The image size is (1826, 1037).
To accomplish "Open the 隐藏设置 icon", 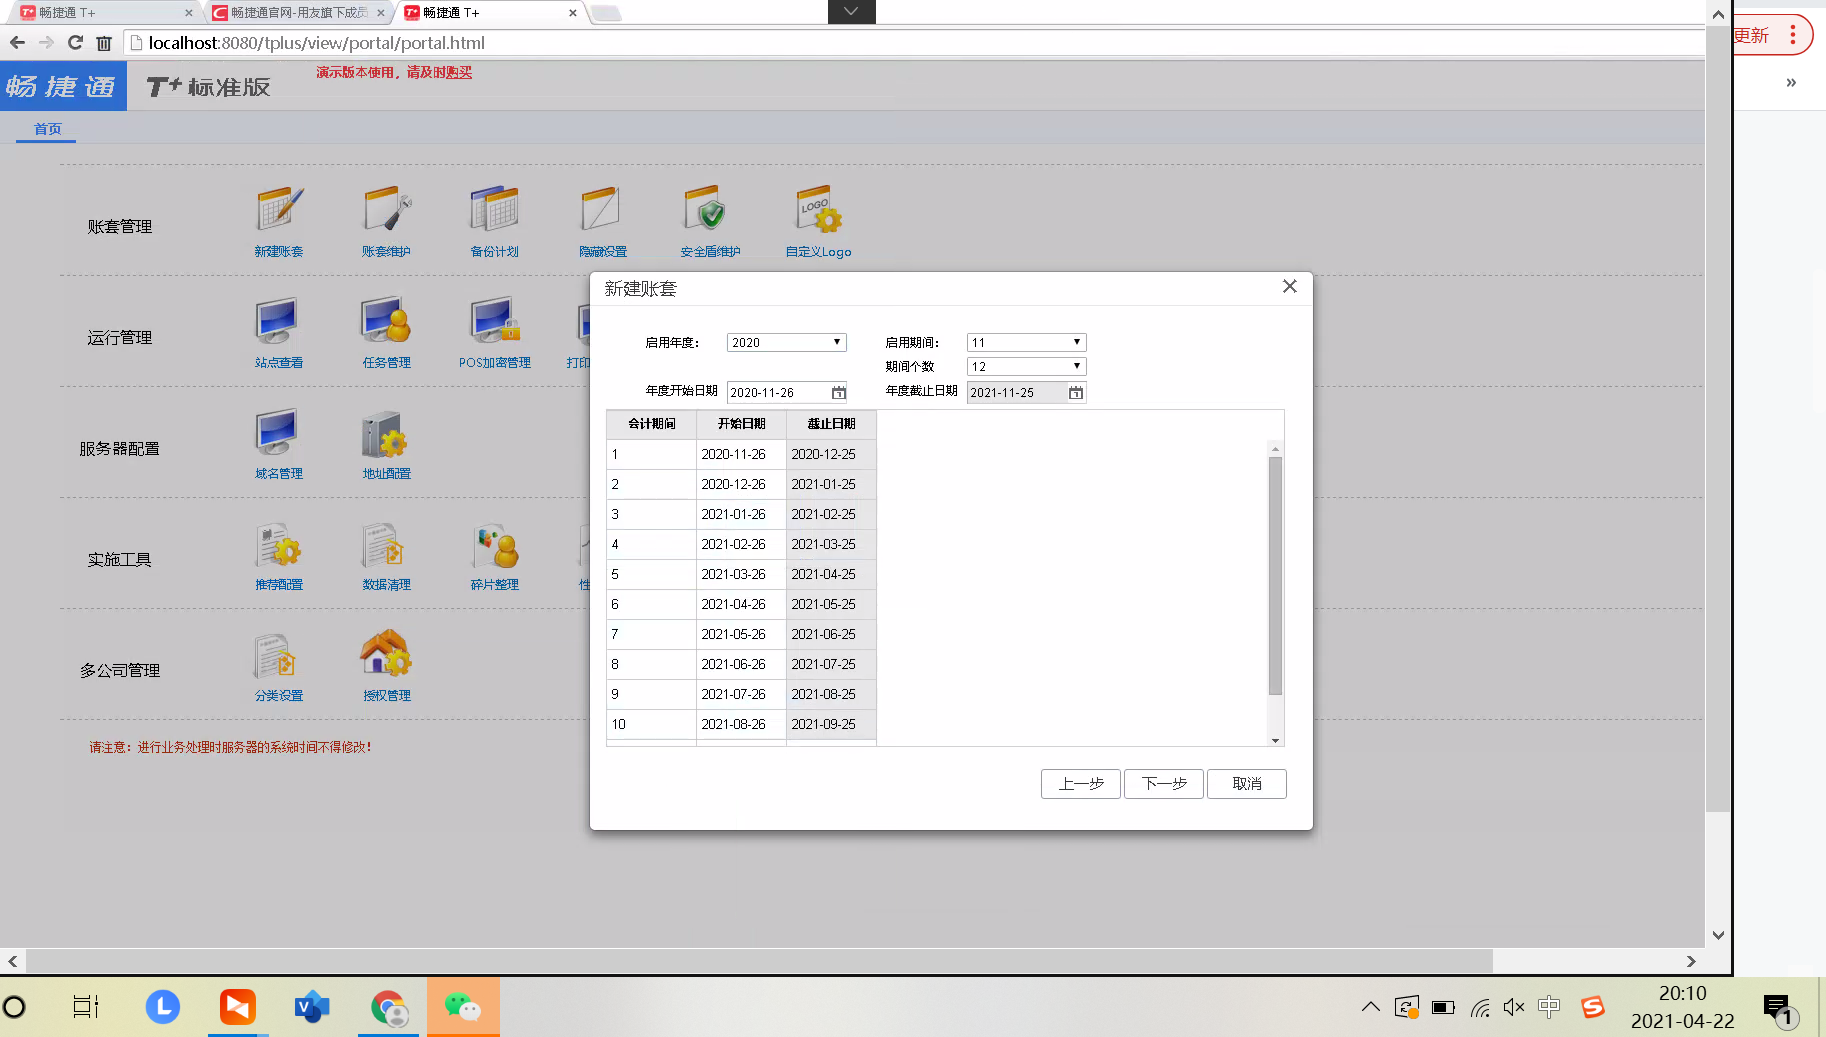I will click(x=602, y=209).
